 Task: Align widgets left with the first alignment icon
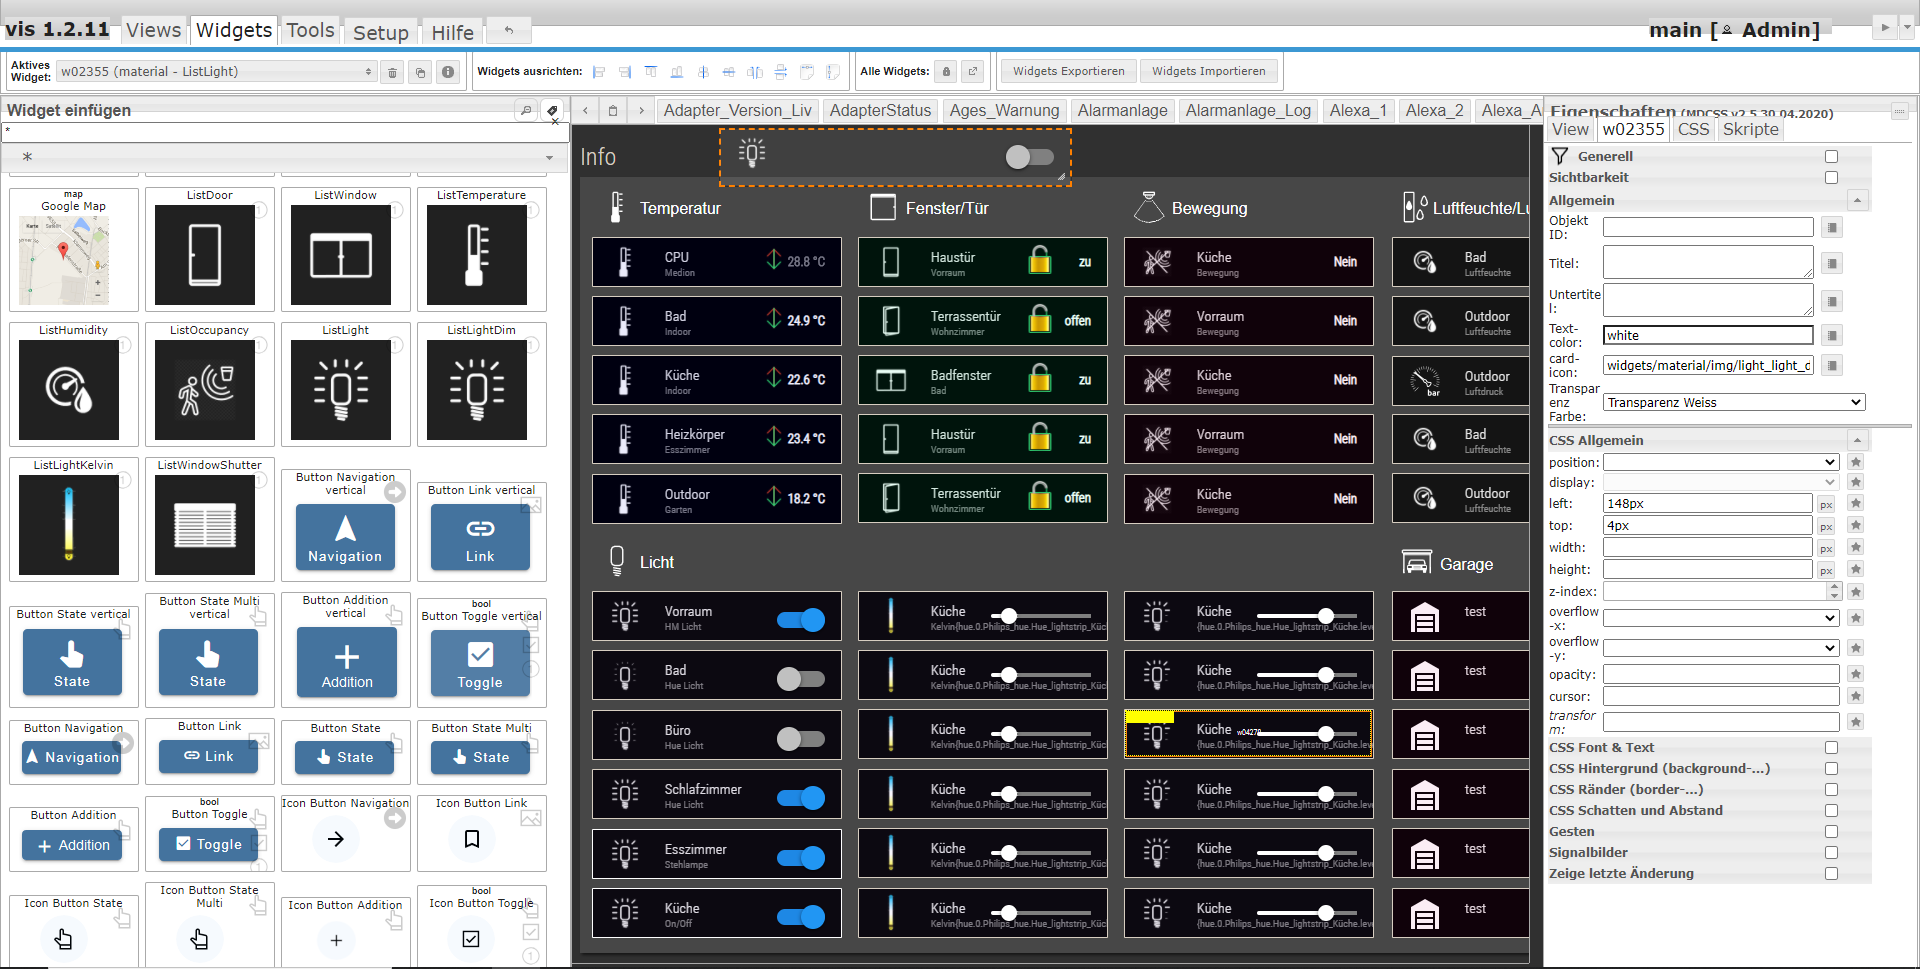pos(599,72)
